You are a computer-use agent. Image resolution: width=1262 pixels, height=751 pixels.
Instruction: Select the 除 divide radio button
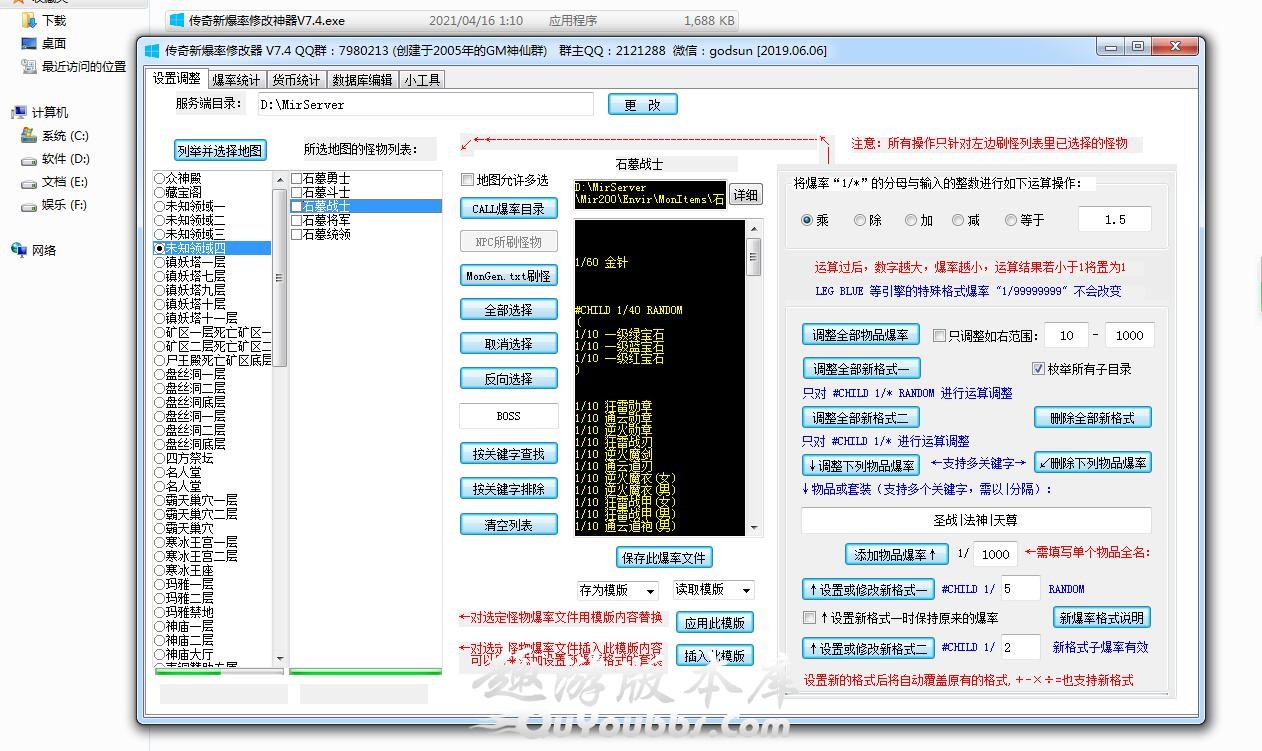point(860,220)
